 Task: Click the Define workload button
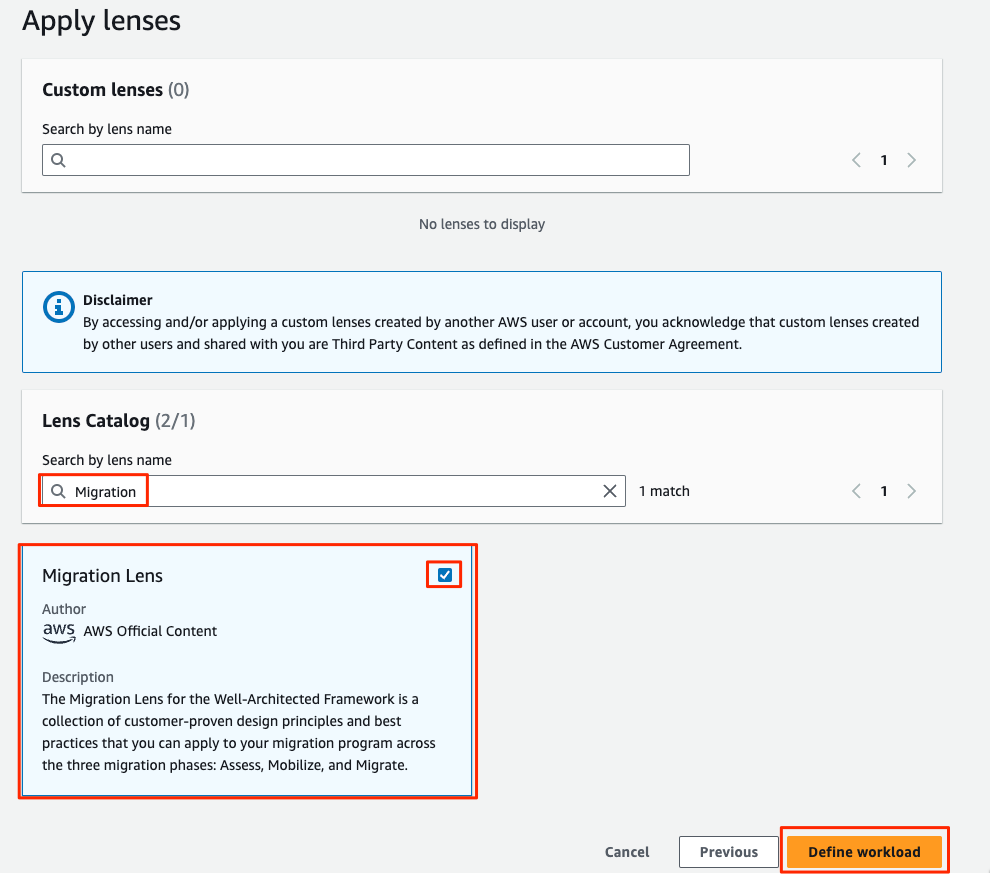[x=864, y=852]
